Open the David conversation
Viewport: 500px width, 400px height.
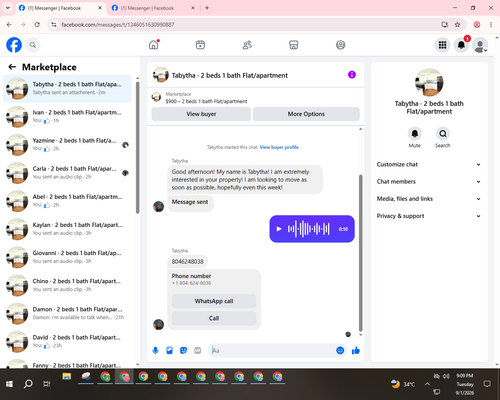67,342
